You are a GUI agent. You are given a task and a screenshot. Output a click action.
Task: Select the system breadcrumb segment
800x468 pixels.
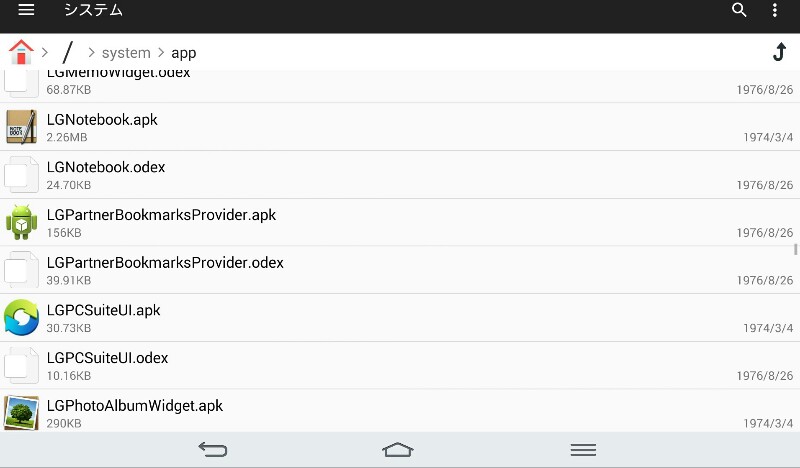(126, 53)
